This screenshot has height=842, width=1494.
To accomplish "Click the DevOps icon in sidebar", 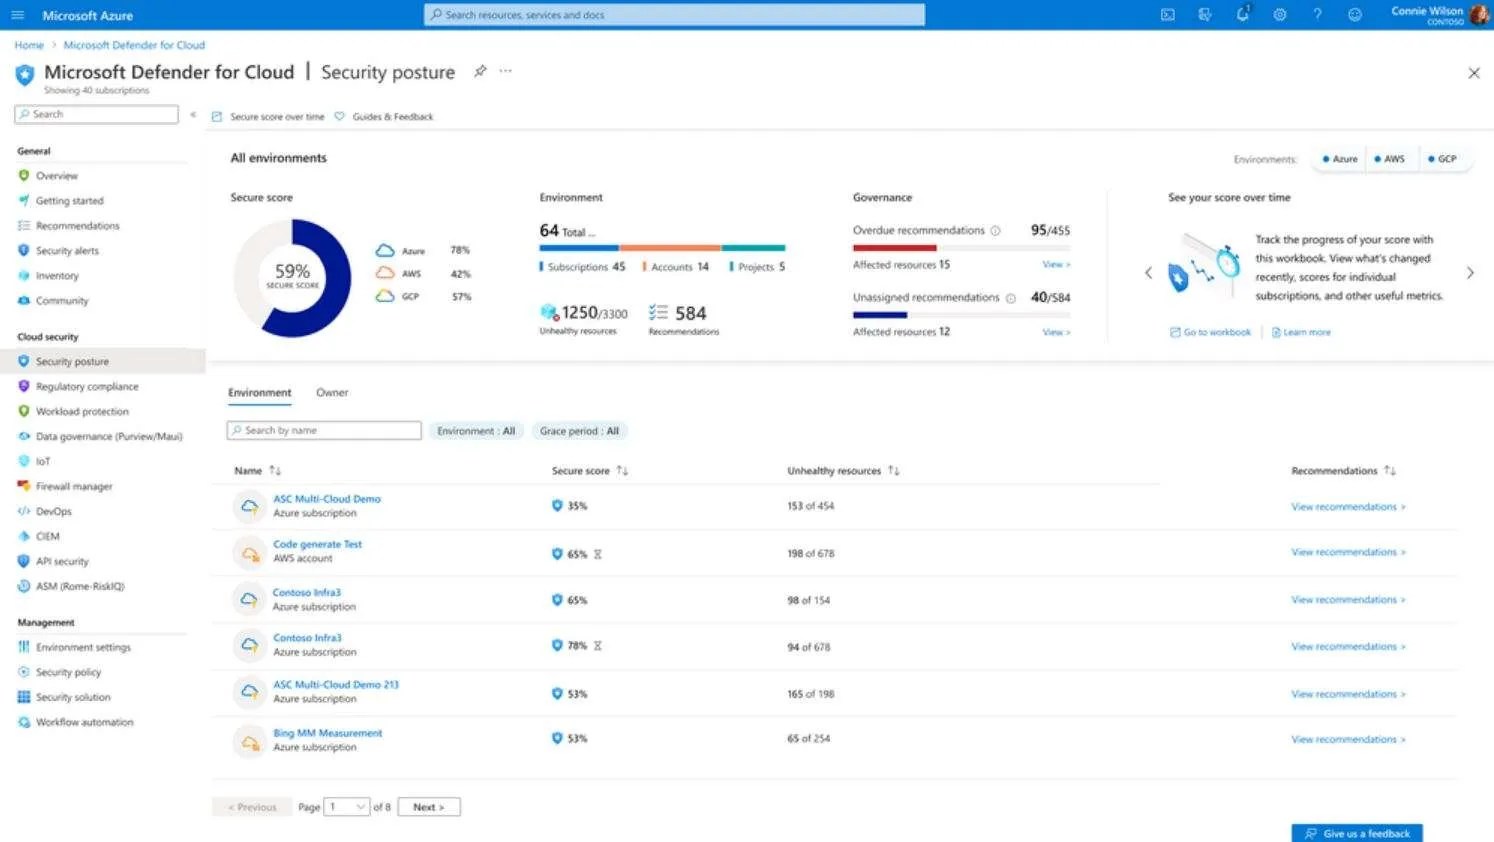I will [24, 512].
